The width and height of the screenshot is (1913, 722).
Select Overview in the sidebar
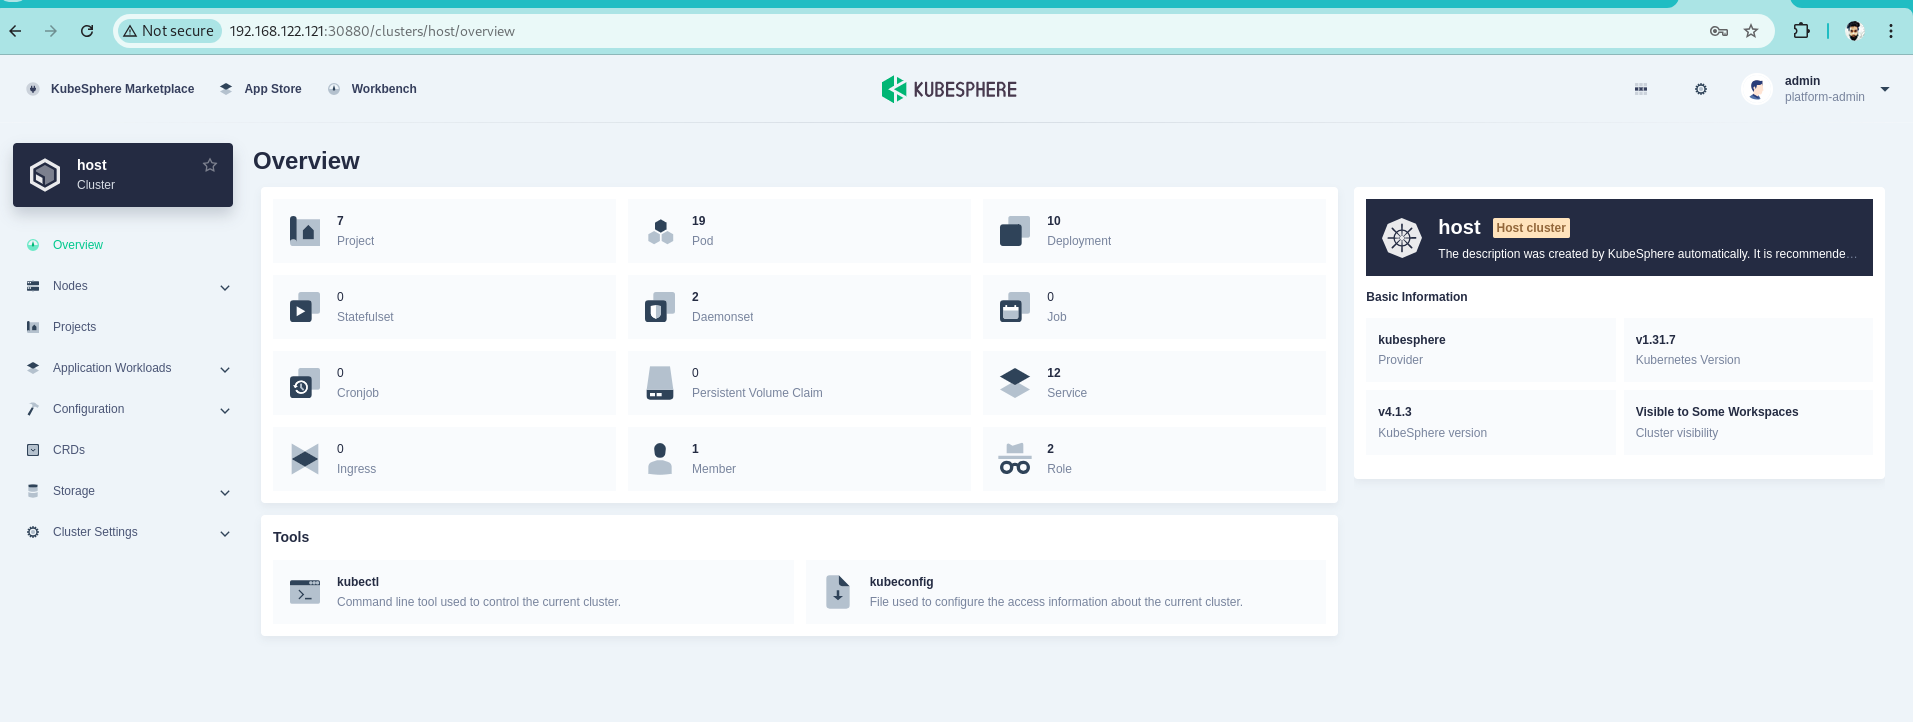(x=78, y=245)
